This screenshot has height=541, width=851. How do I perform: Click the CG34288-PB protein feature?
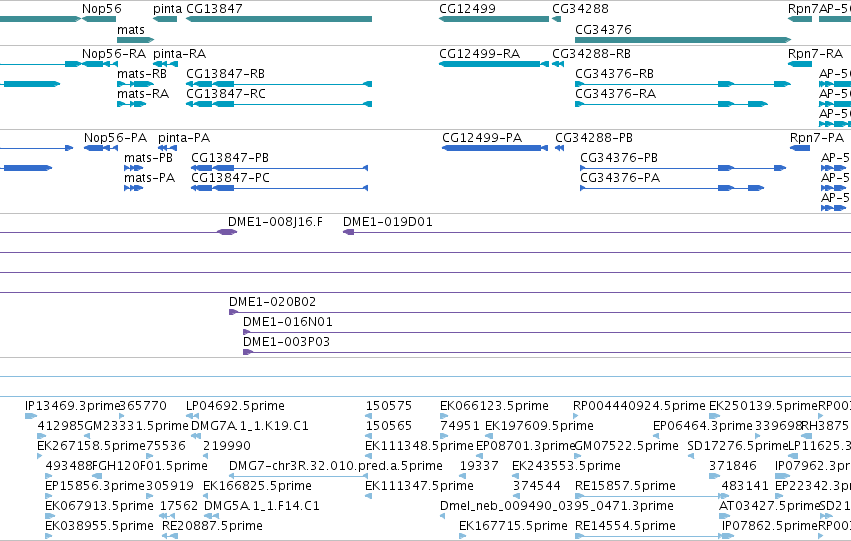tap(560, 148)
